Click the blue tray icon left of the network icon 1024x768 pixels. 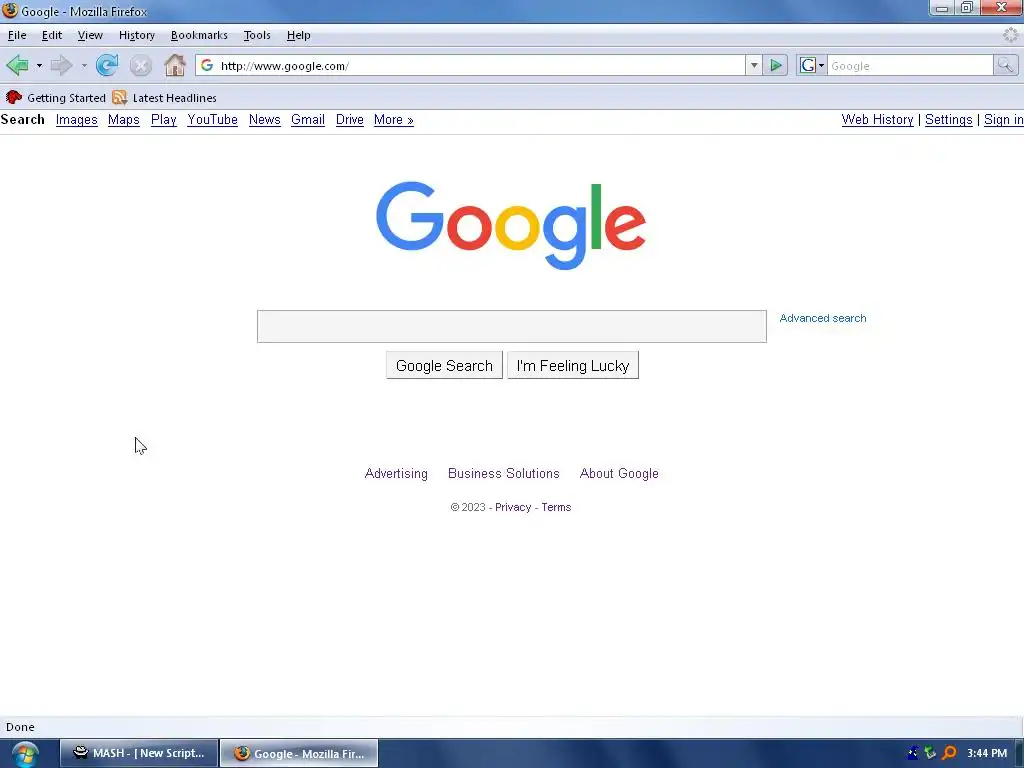tap(913, 754)
